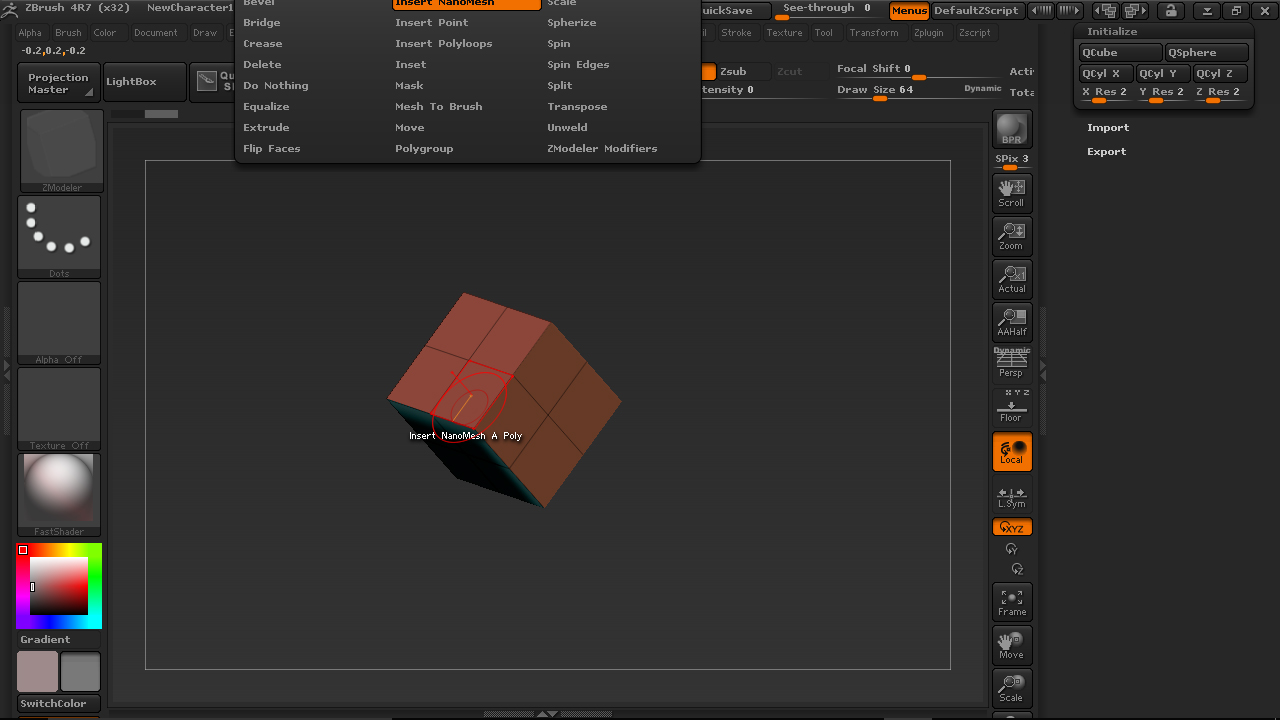Choose Polygroup in the action list
1280x720 pixels.
[424, 149]
